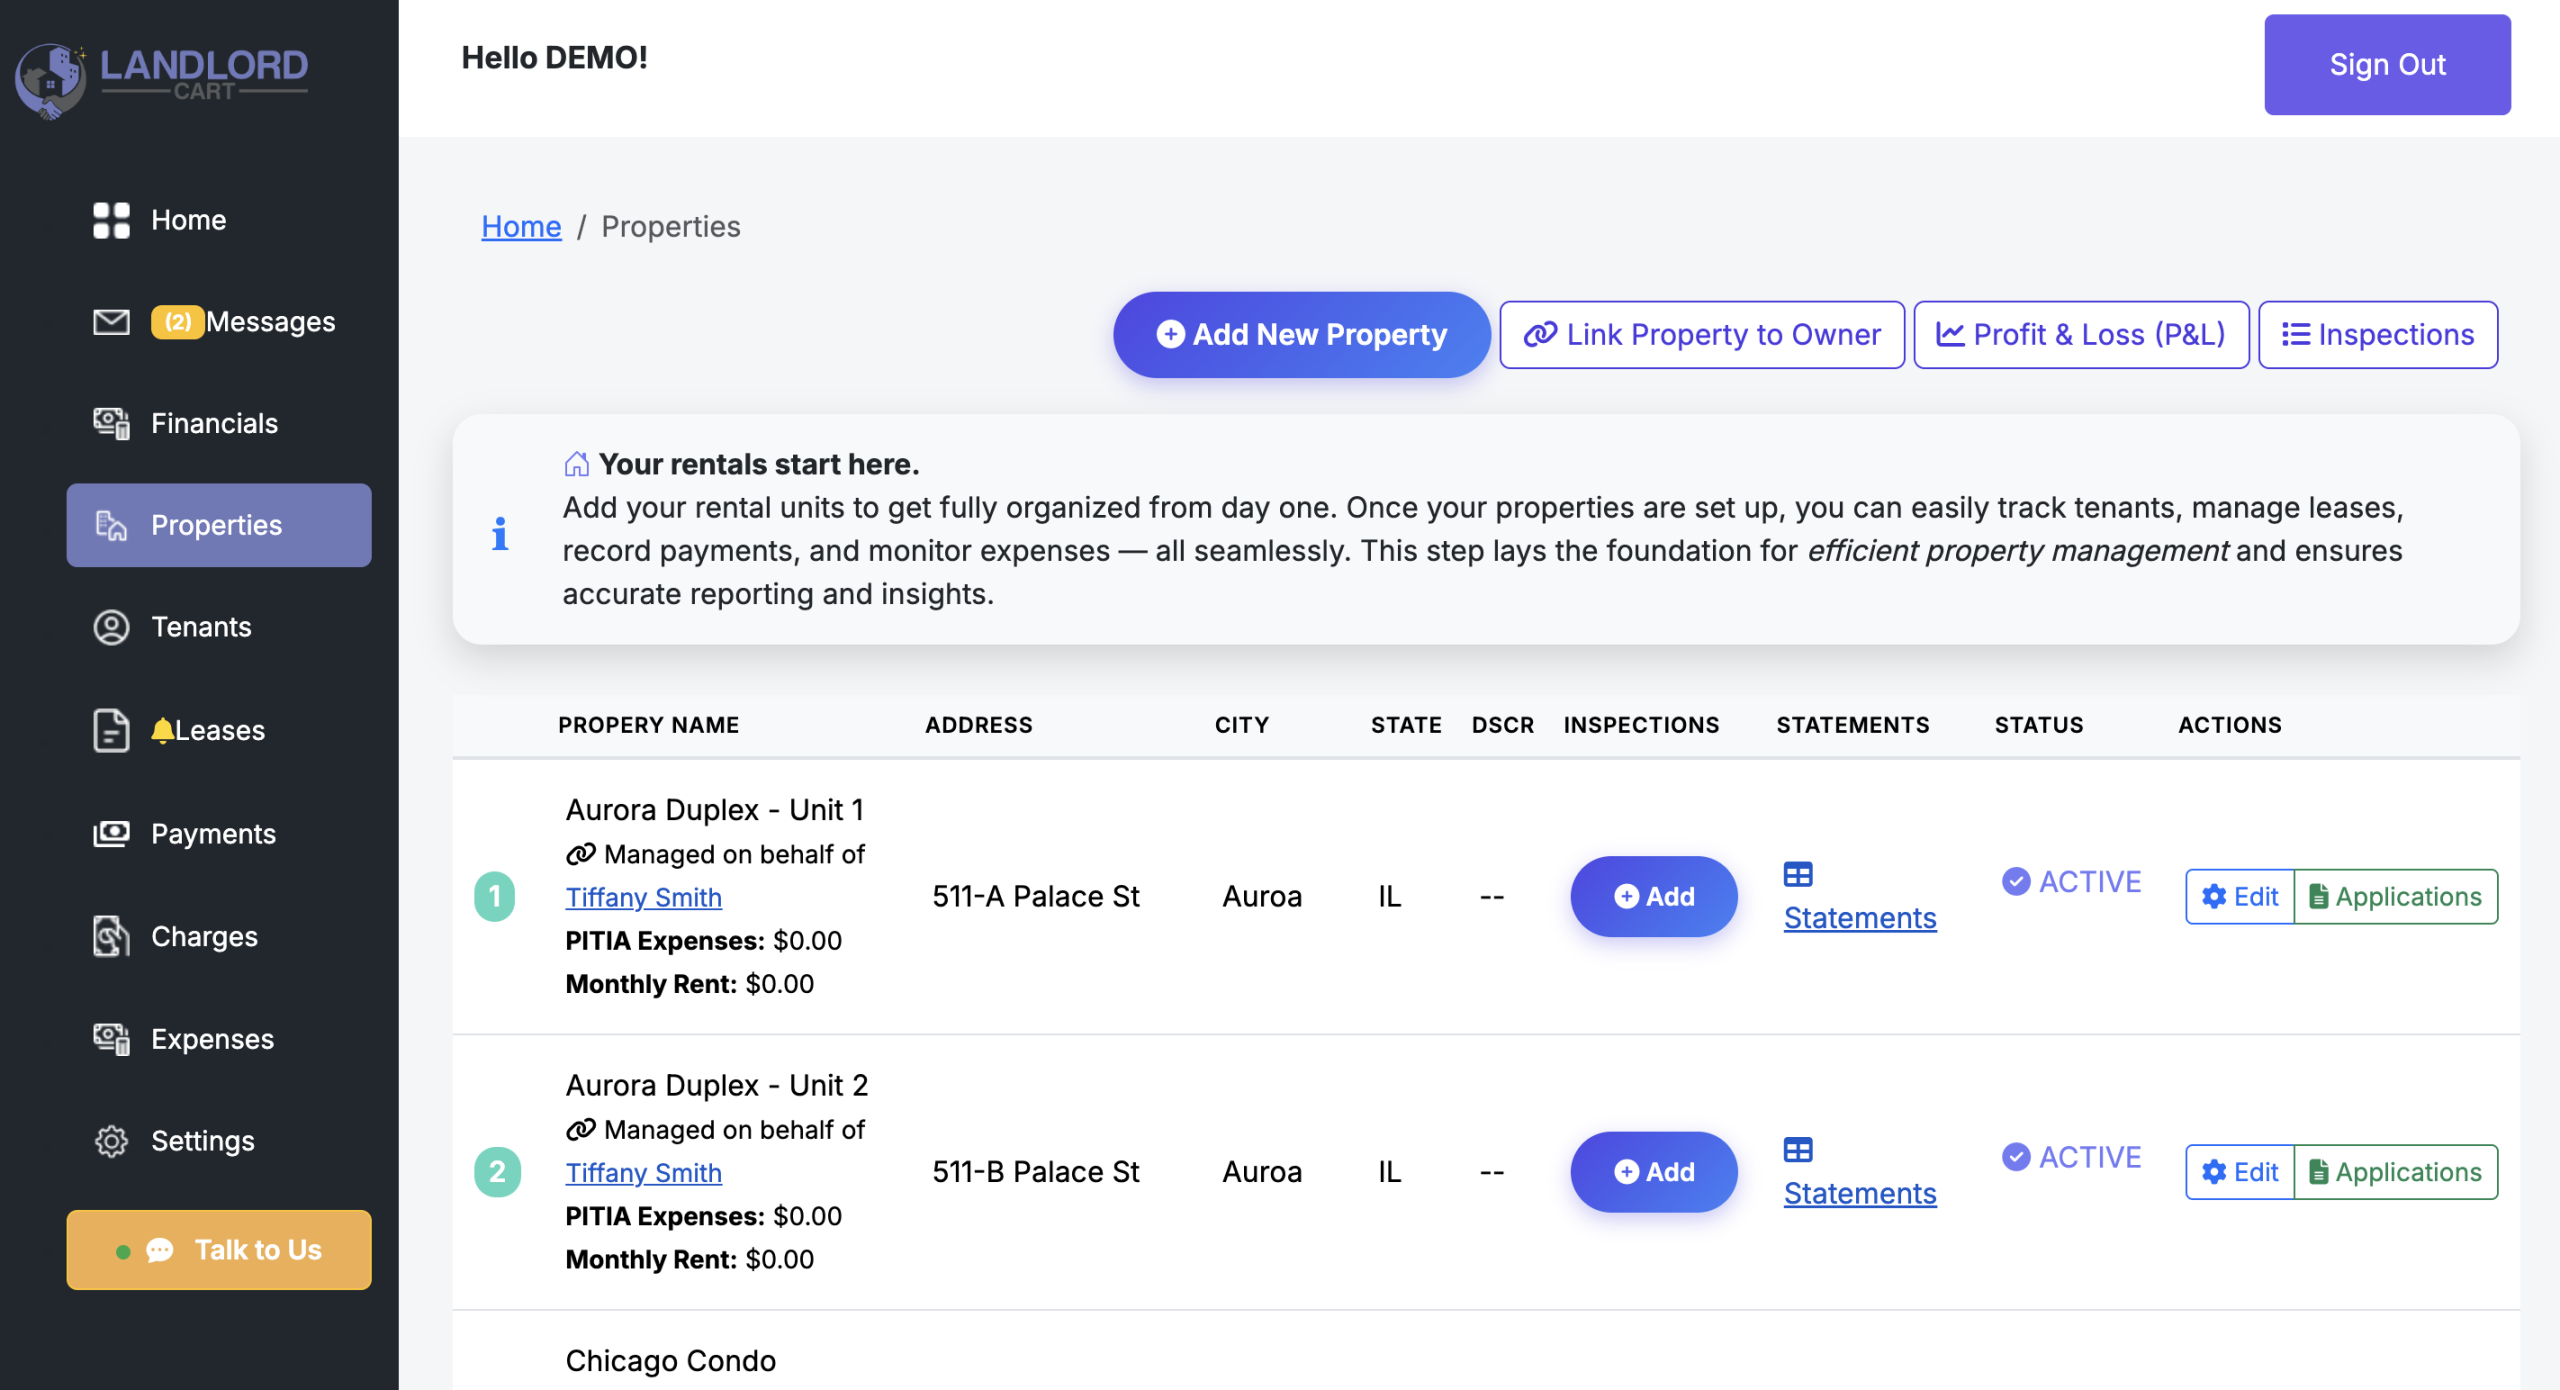Click Home breadcrumb link
This screenshot has height=1390, width=2560.
point(521,227)
